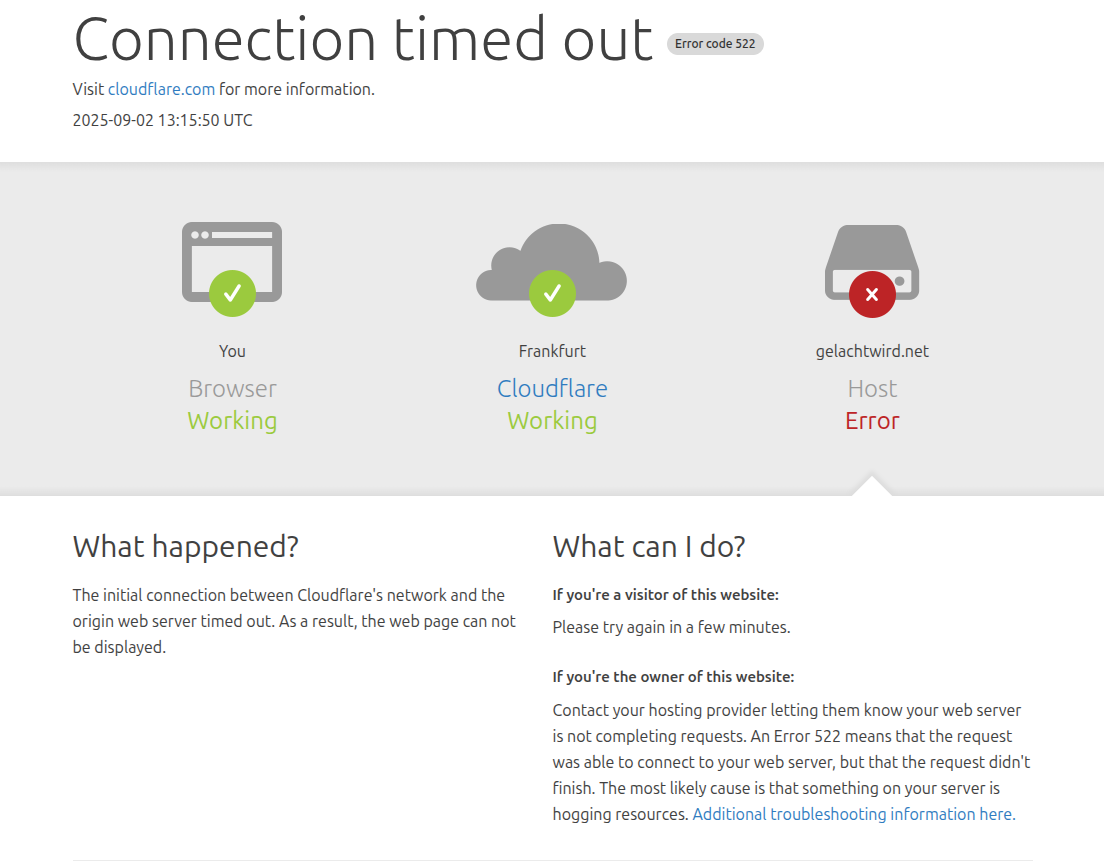The image size is (1104, 864).
Task: Click the Connection timed out heading
Action: coord(363,39)
